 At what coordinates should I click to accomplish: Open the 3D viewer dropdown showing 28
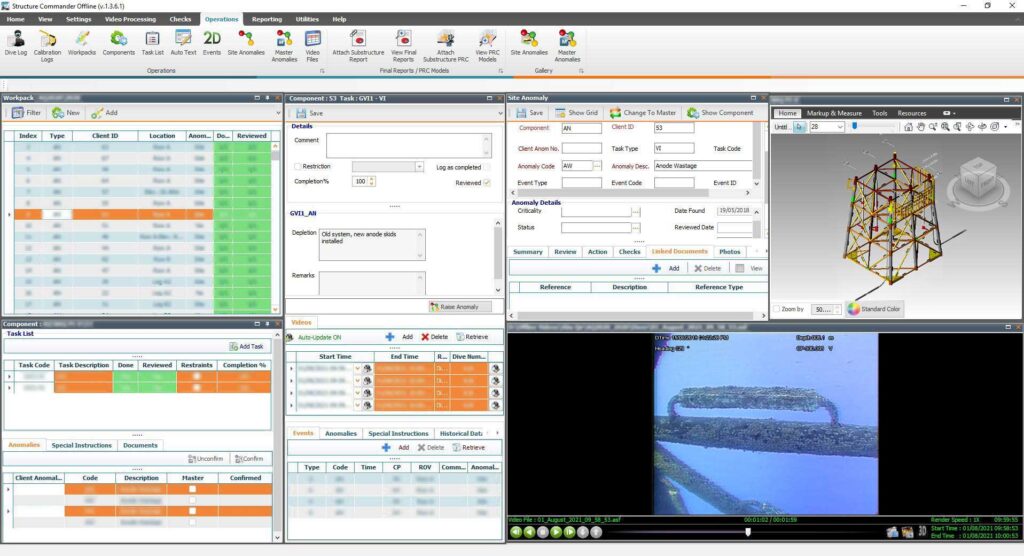coord(839,127)
